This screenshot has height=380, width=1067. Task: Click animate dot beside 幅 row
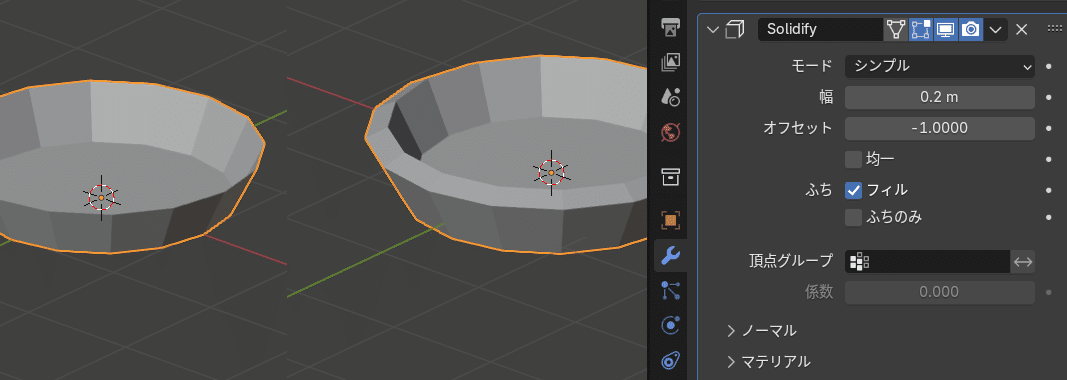tap(1049, 97)
